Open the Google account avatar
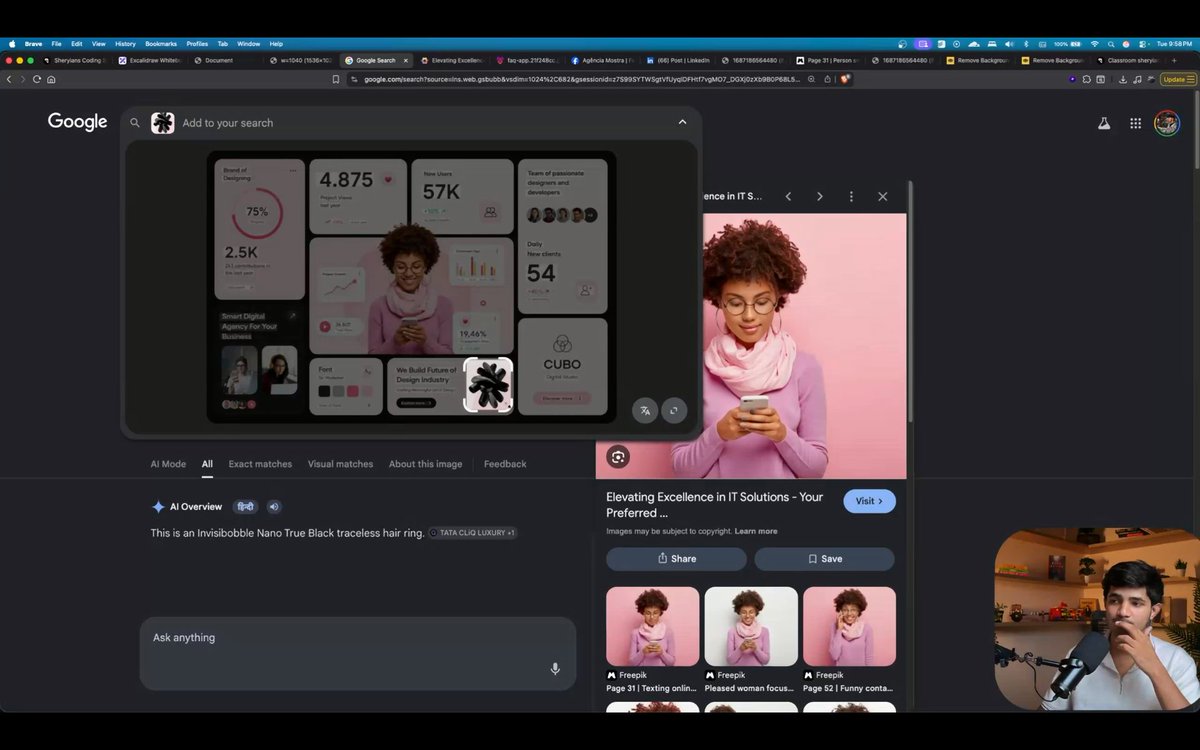Viewport: 1200px width, 750px height. point(1167,123)
